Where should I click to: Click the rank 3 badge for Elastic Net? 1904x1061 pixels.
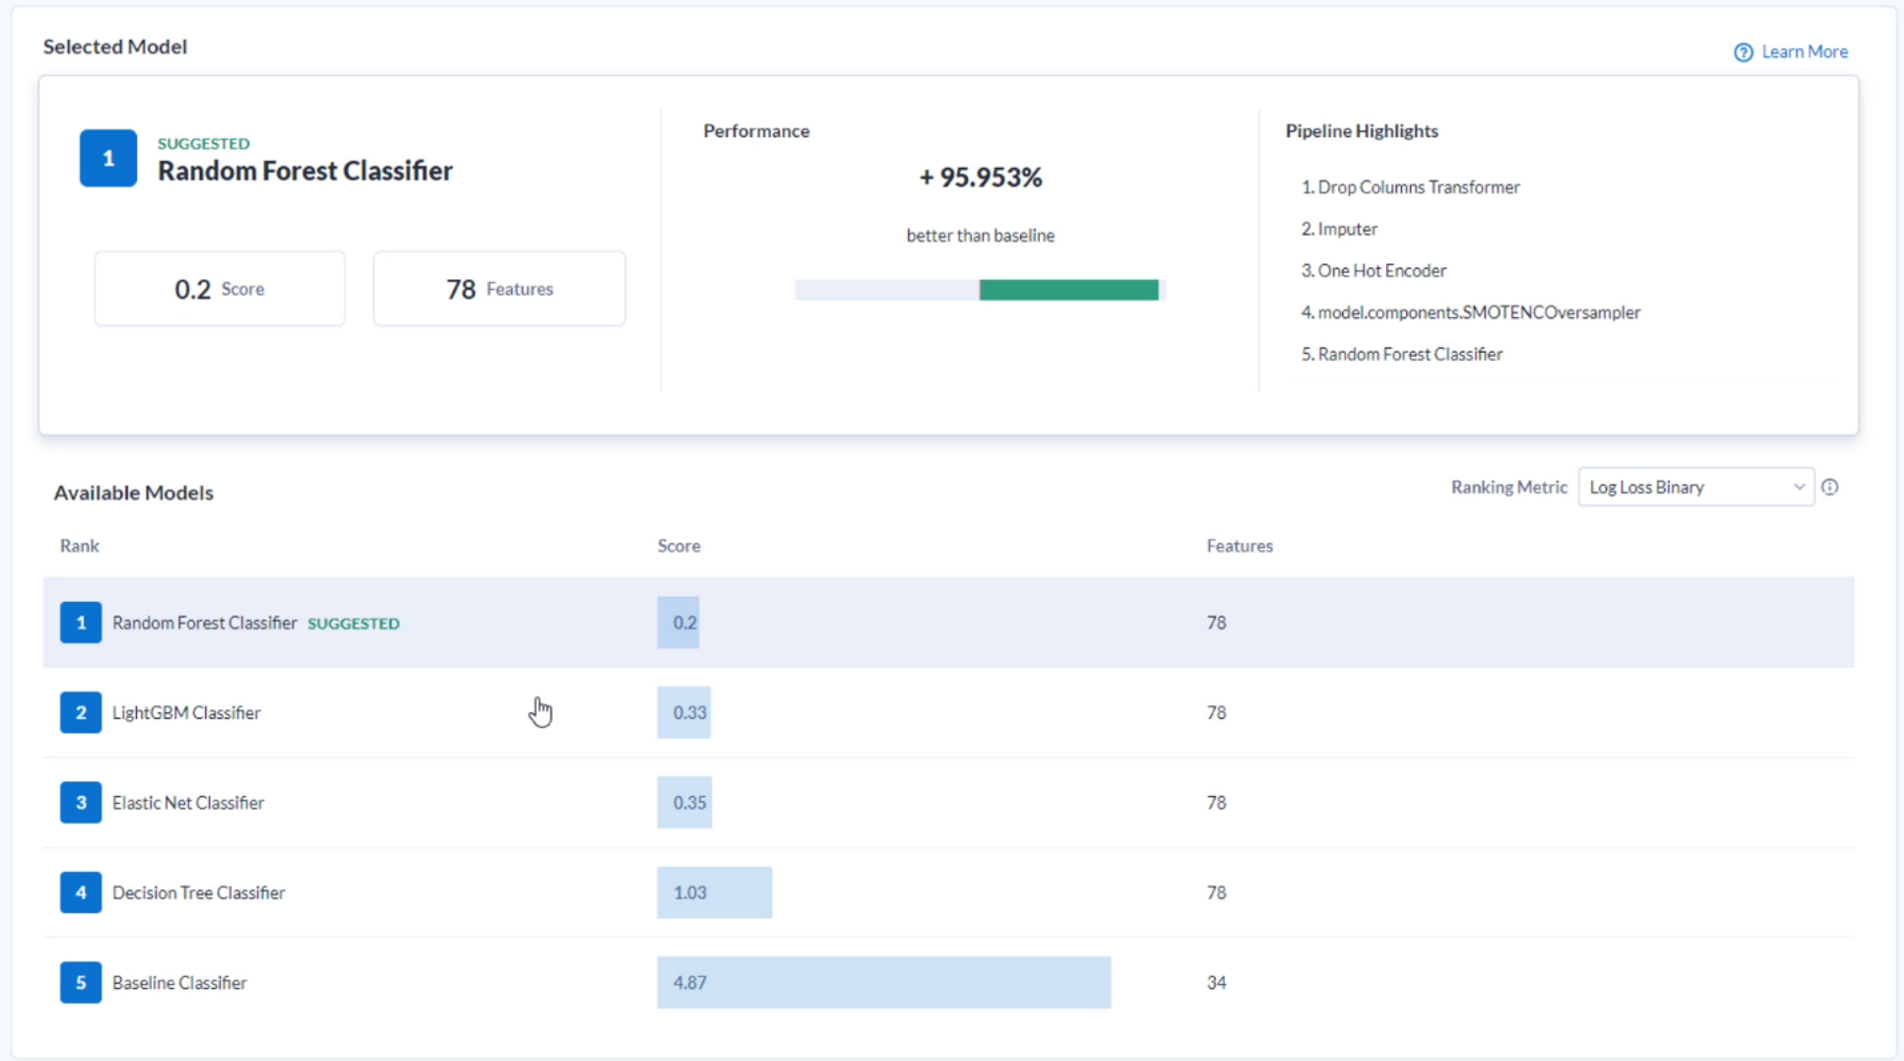pyautogui.click(x=81, y=802)
